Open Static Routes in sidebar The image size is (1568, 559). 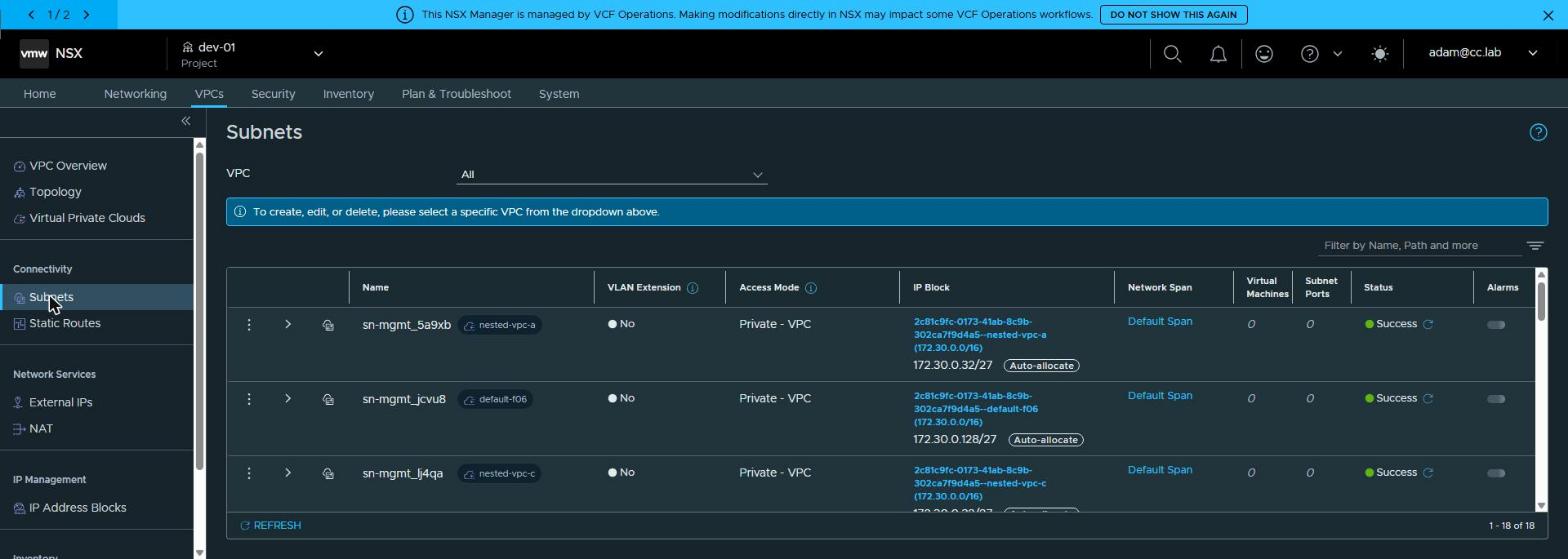coord(65,323)
